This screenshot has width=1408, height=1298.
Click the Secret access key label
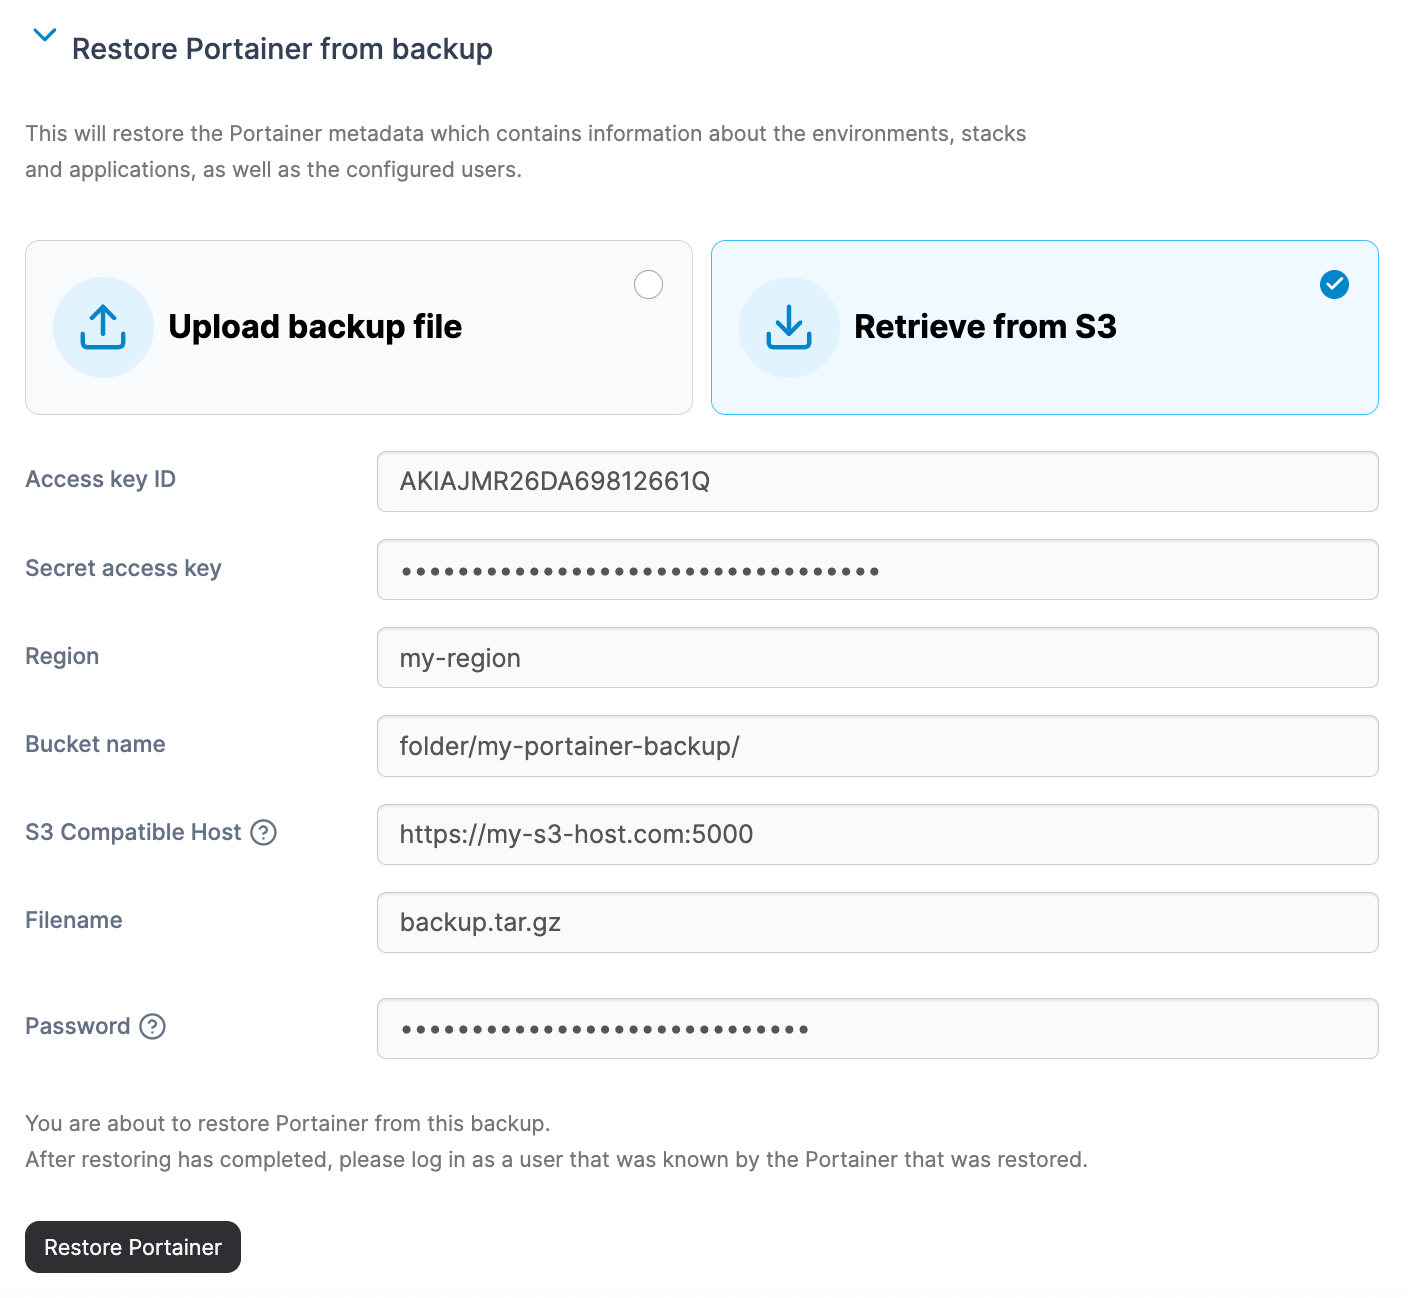coord(123,568)
